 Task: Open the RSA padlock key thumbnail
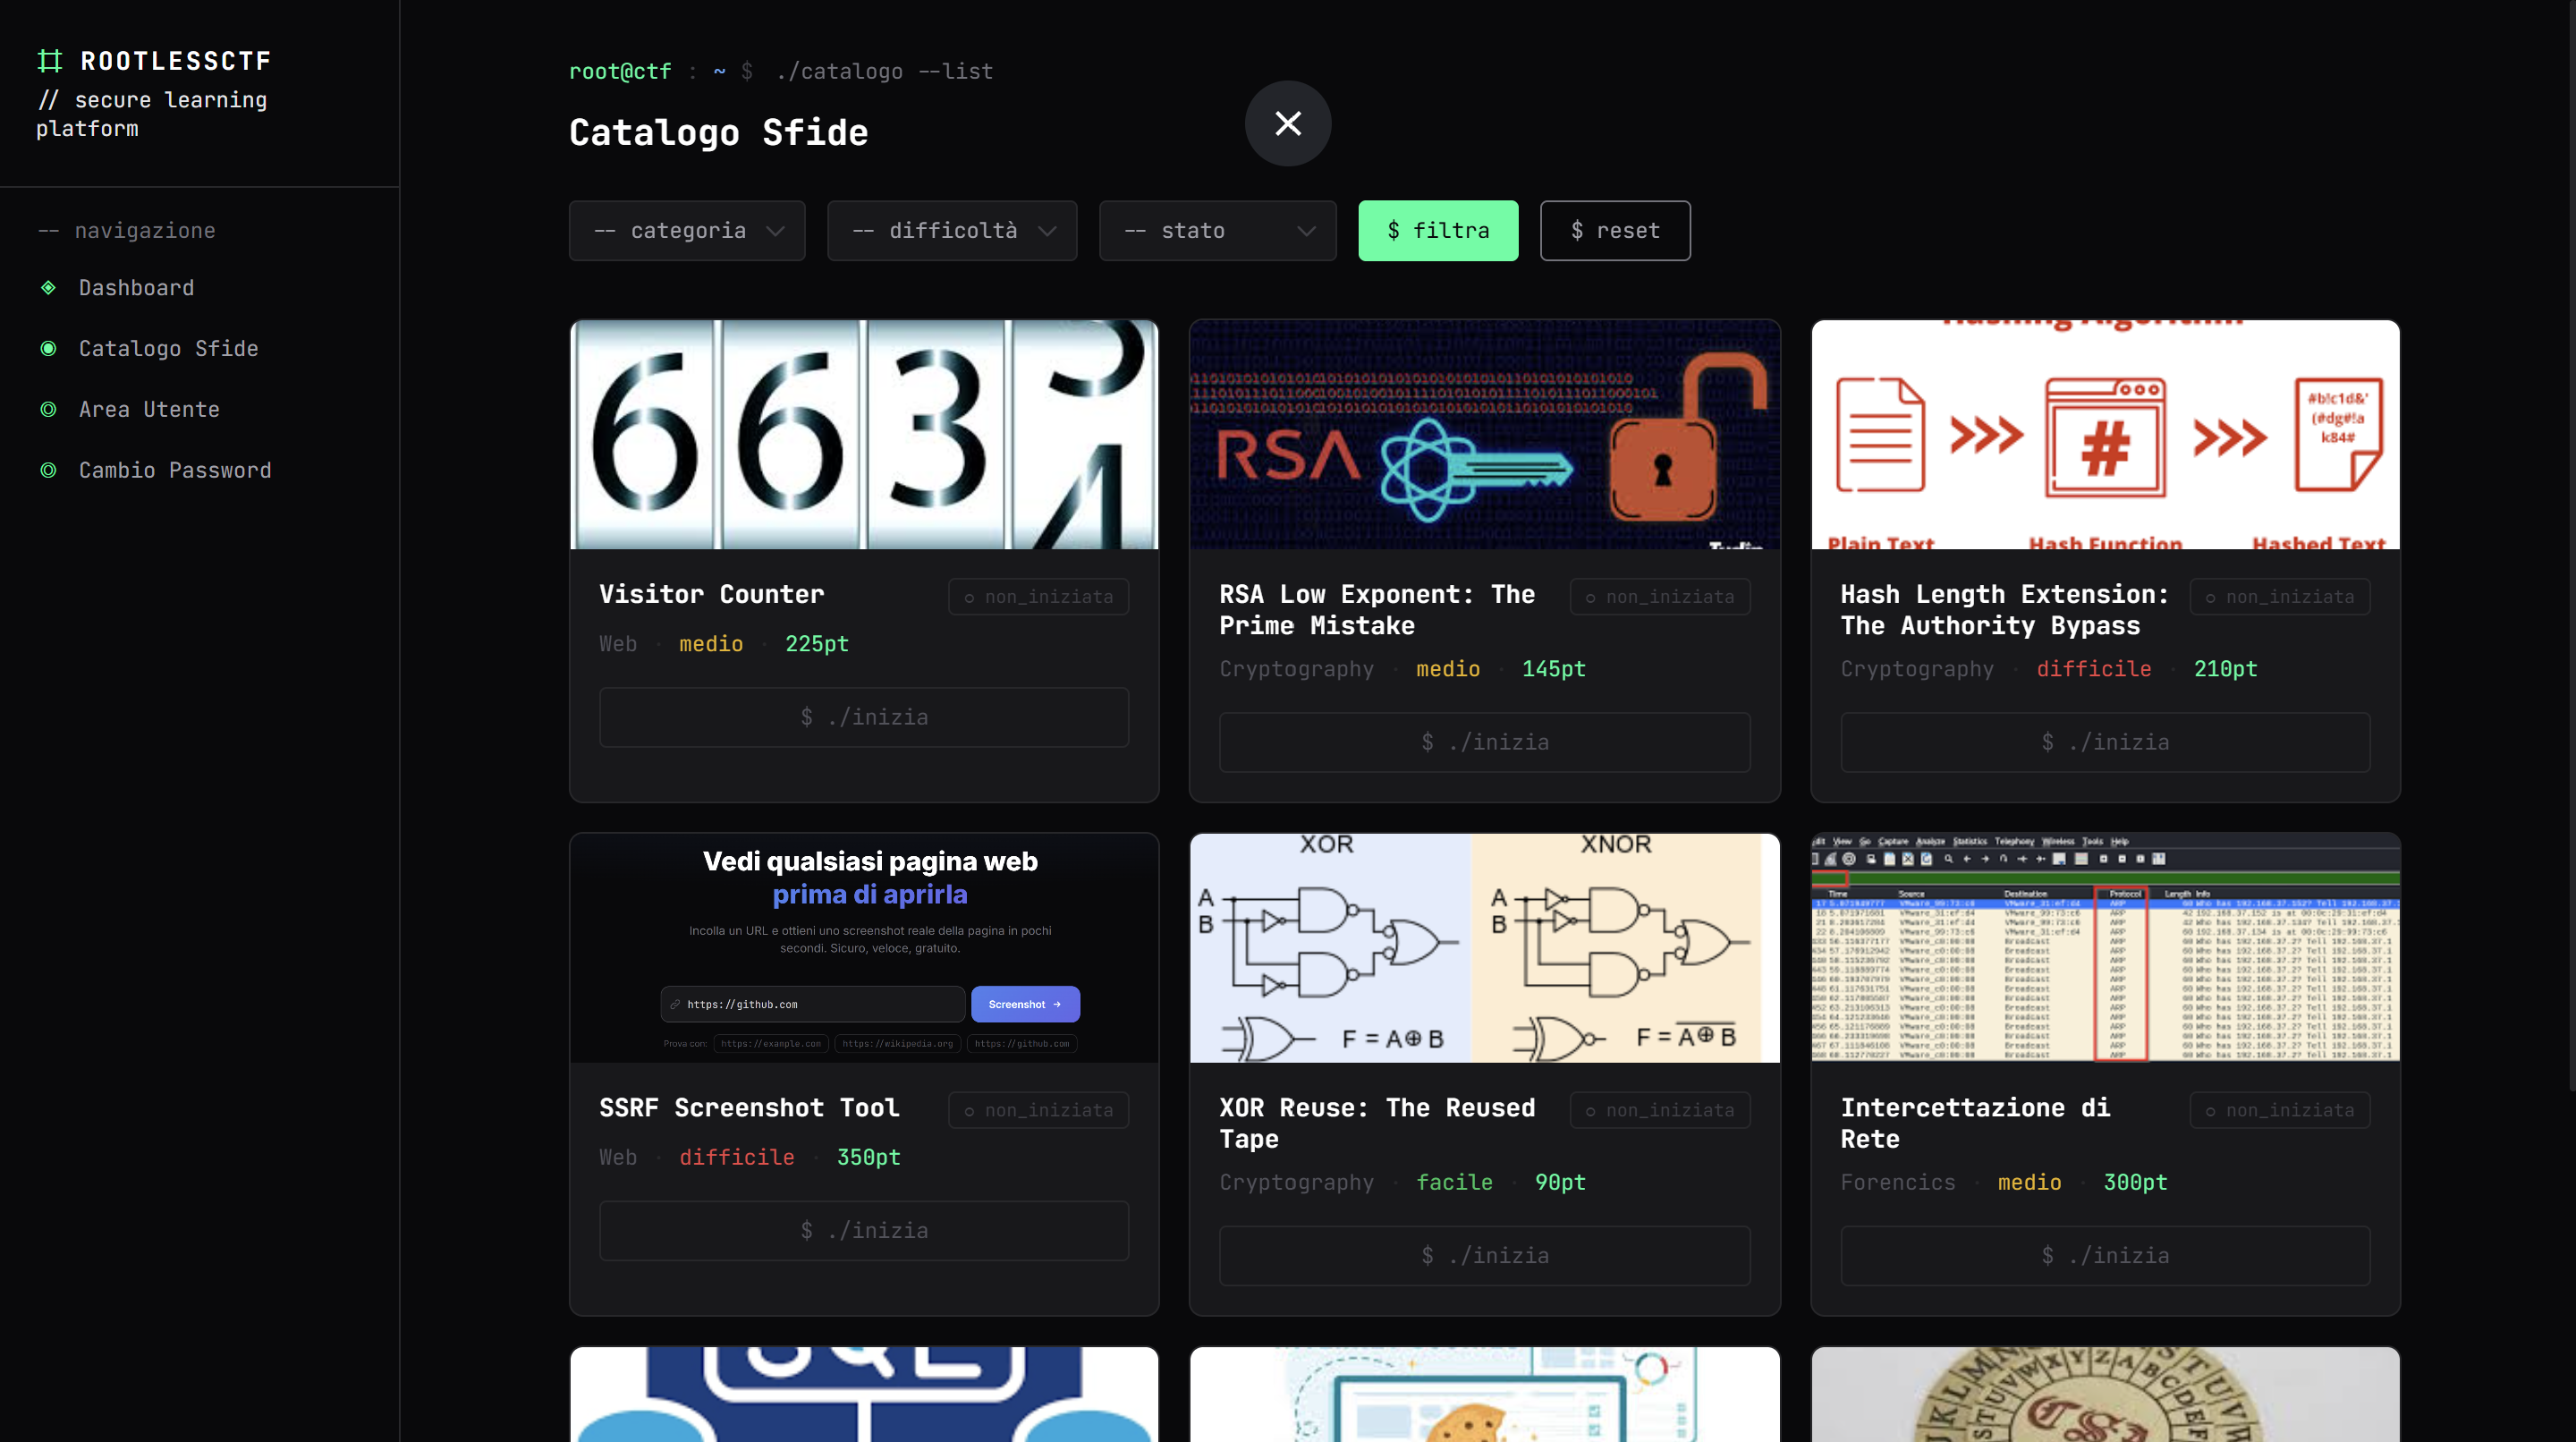(x=1485, y=434)
